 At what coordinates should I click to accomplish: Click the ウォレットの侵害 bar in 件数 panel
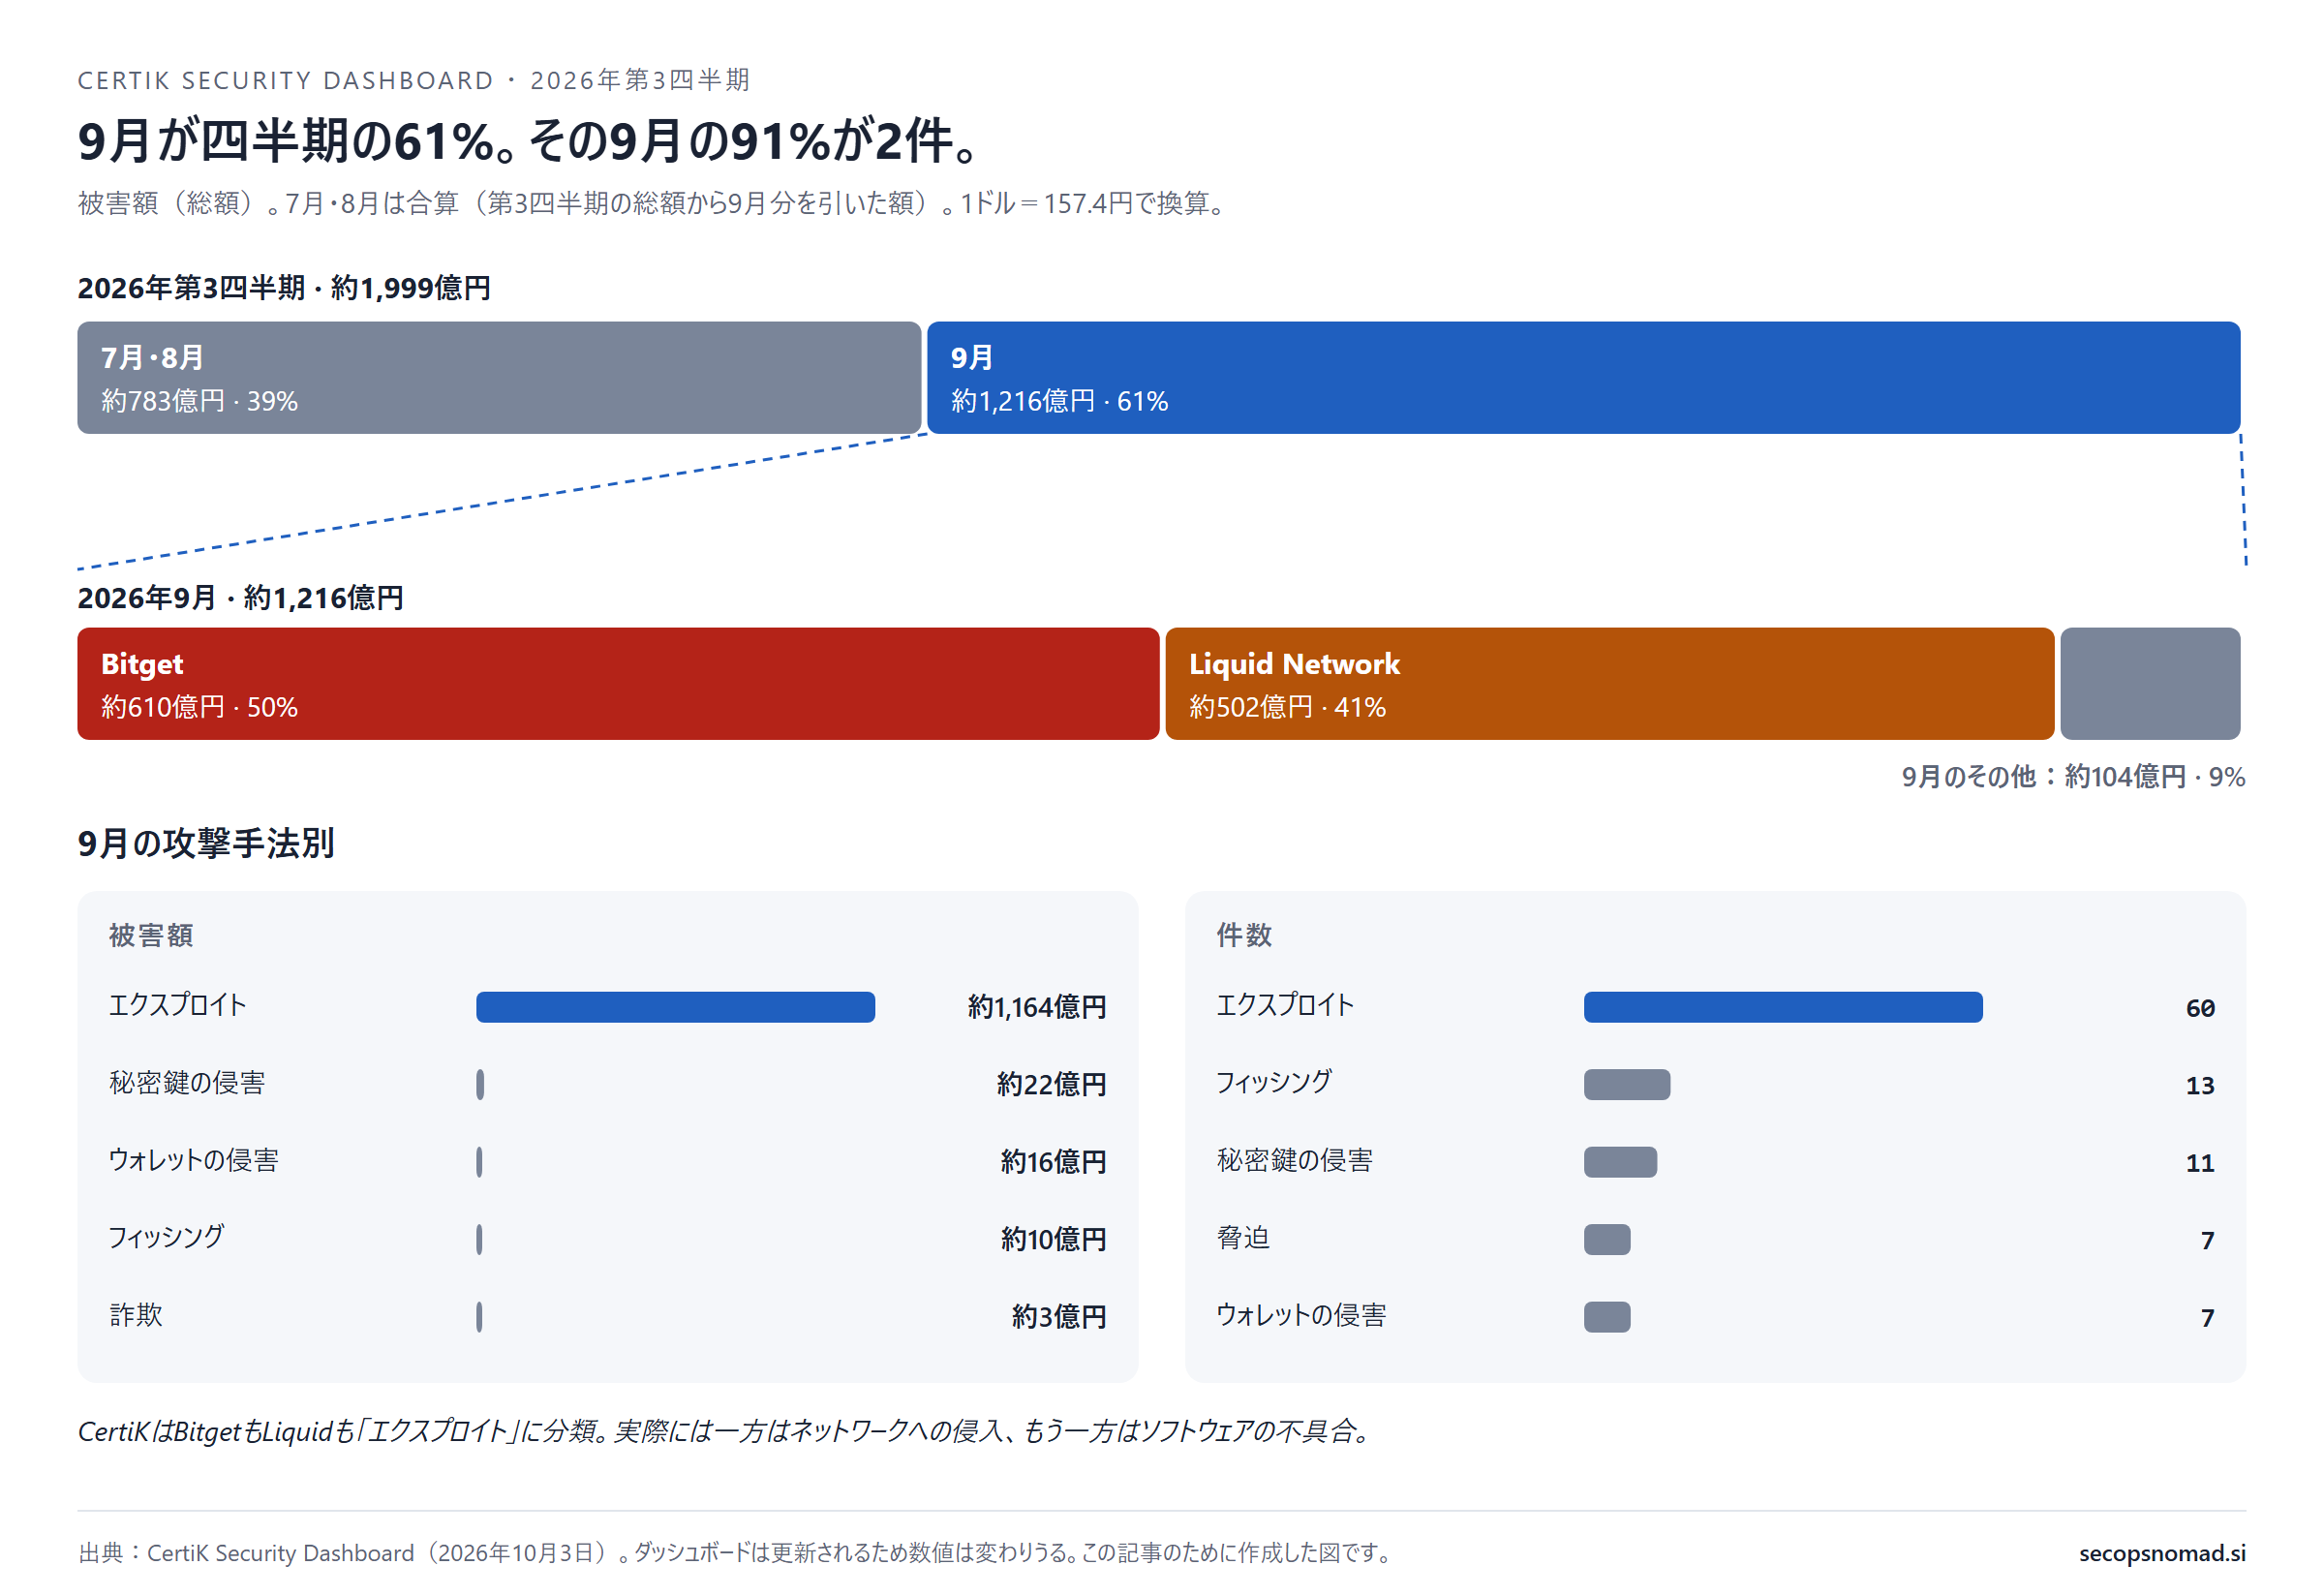coord(1606,1316)
